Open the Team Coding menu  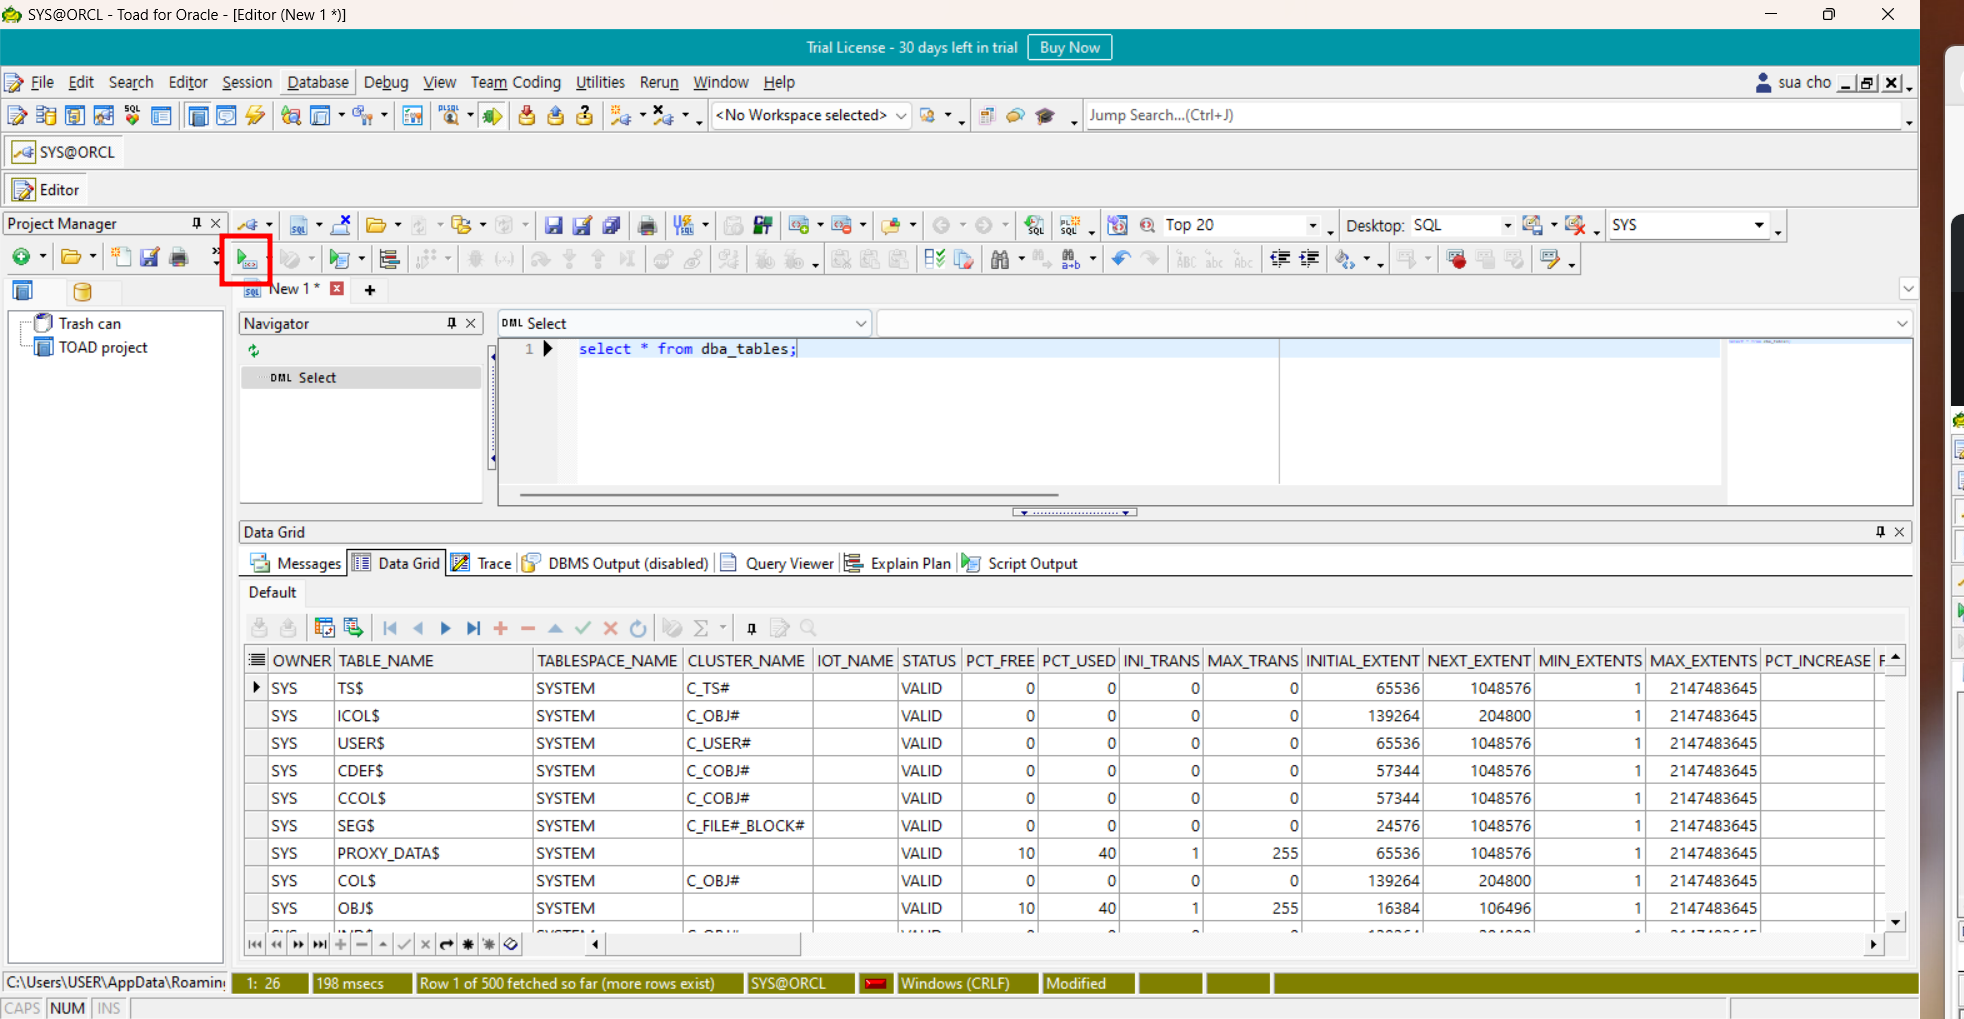coord(516,82)
